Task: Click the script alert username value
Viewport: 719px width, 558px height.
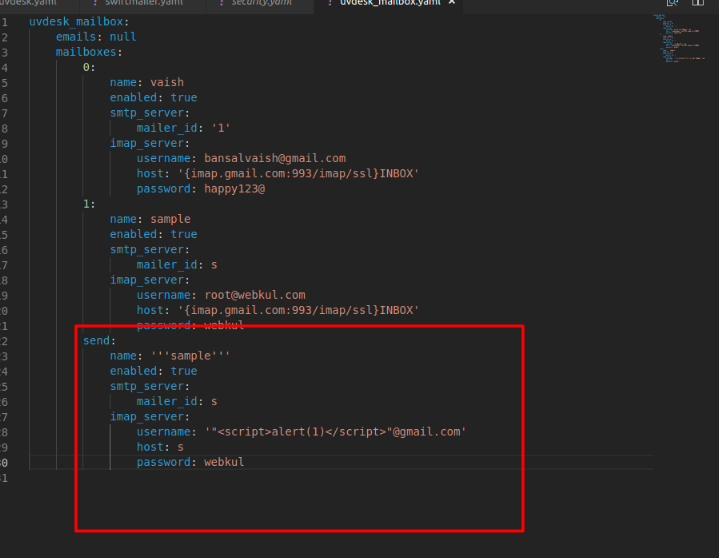Action: 335,432
